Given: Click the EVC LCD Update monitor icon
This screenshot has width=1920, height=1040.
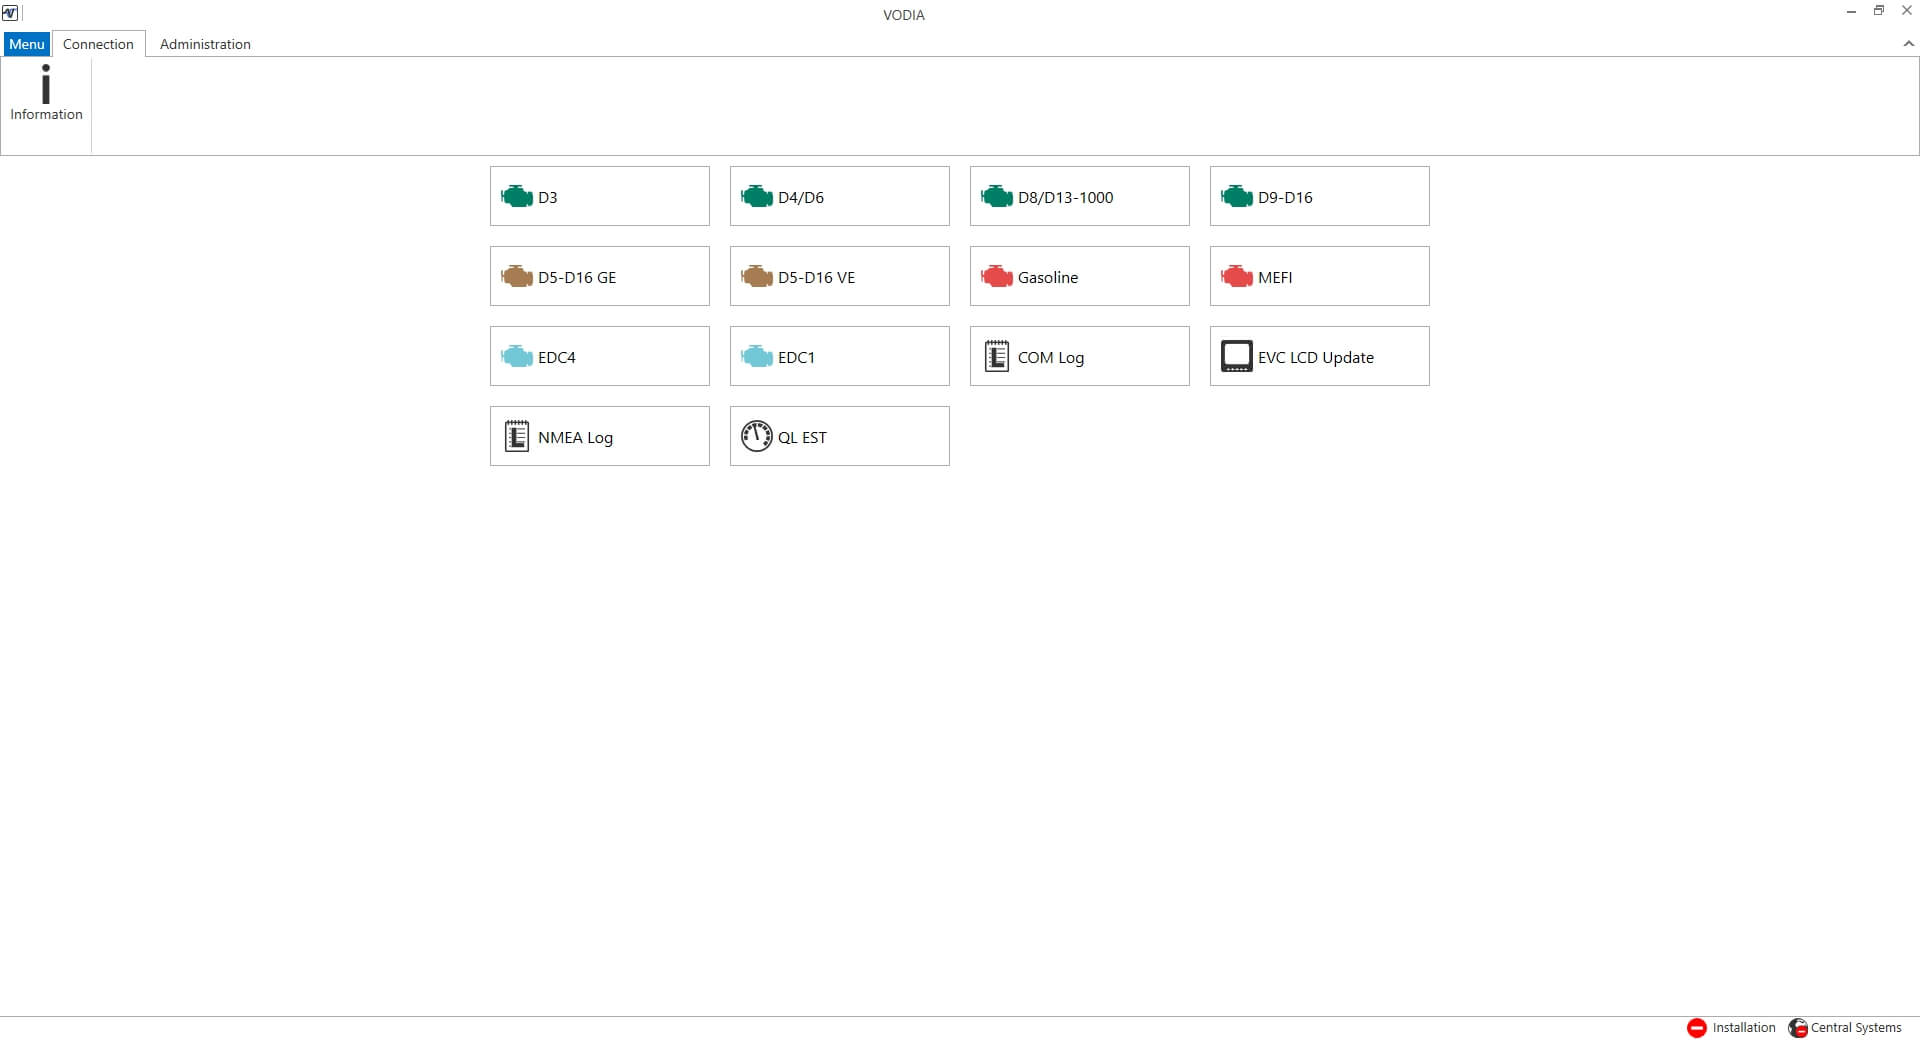Looking at the screenshot, I should [x=1237, y=357].
